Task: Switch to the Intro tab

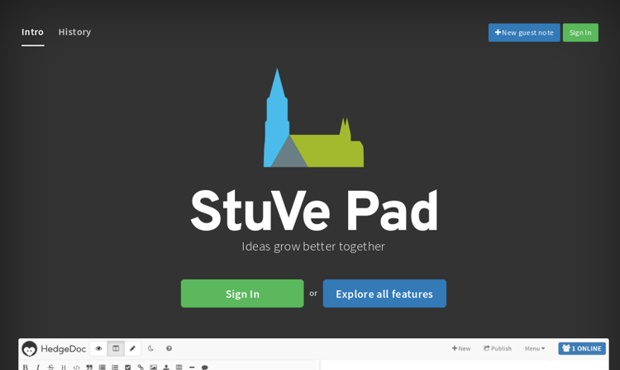Action: (32, 32)
